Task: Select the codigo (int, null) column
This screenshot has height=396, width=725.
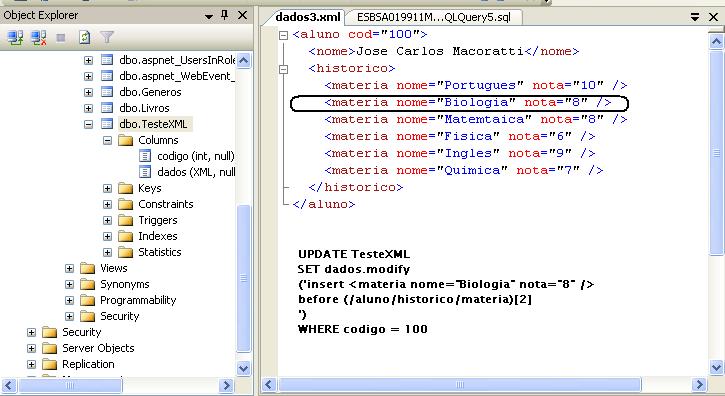Action: tap(196, 156)
